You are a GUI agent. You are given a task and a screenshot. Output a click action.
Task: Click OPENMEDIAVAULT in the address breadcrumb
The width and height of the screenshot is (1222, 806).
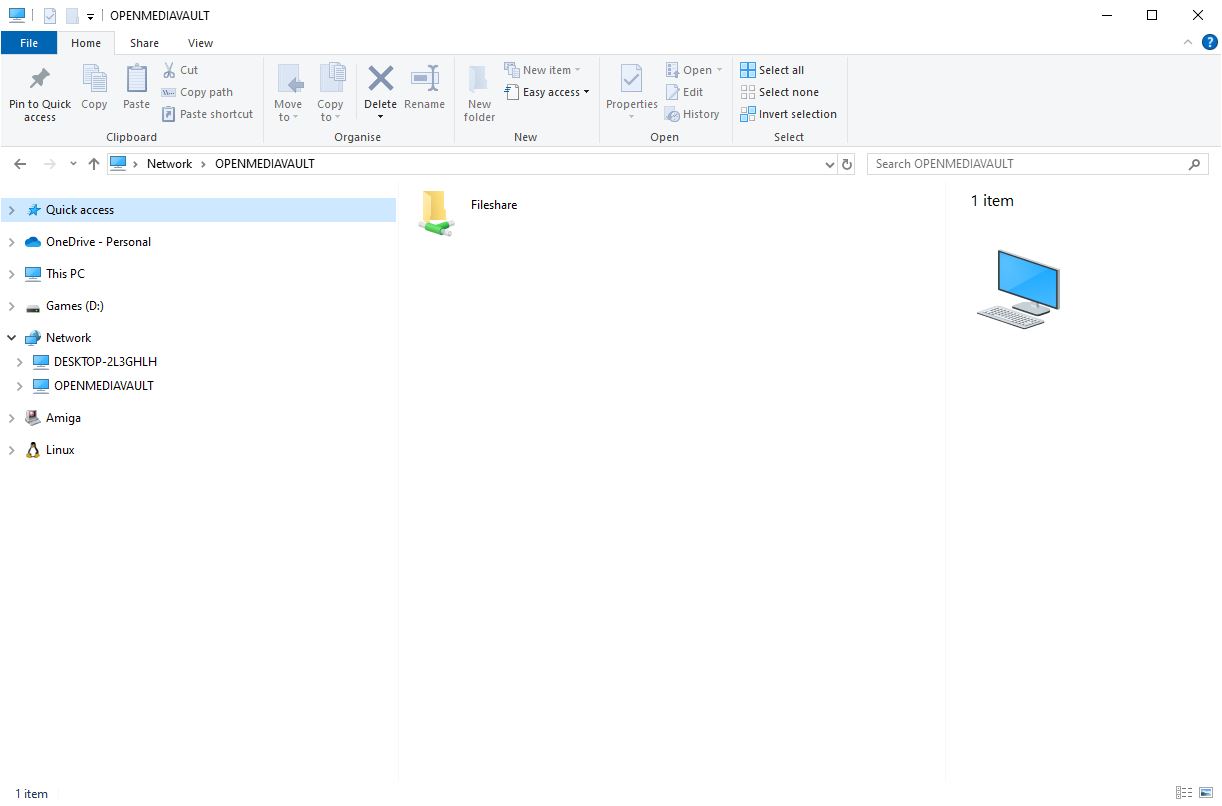(265, 164)
